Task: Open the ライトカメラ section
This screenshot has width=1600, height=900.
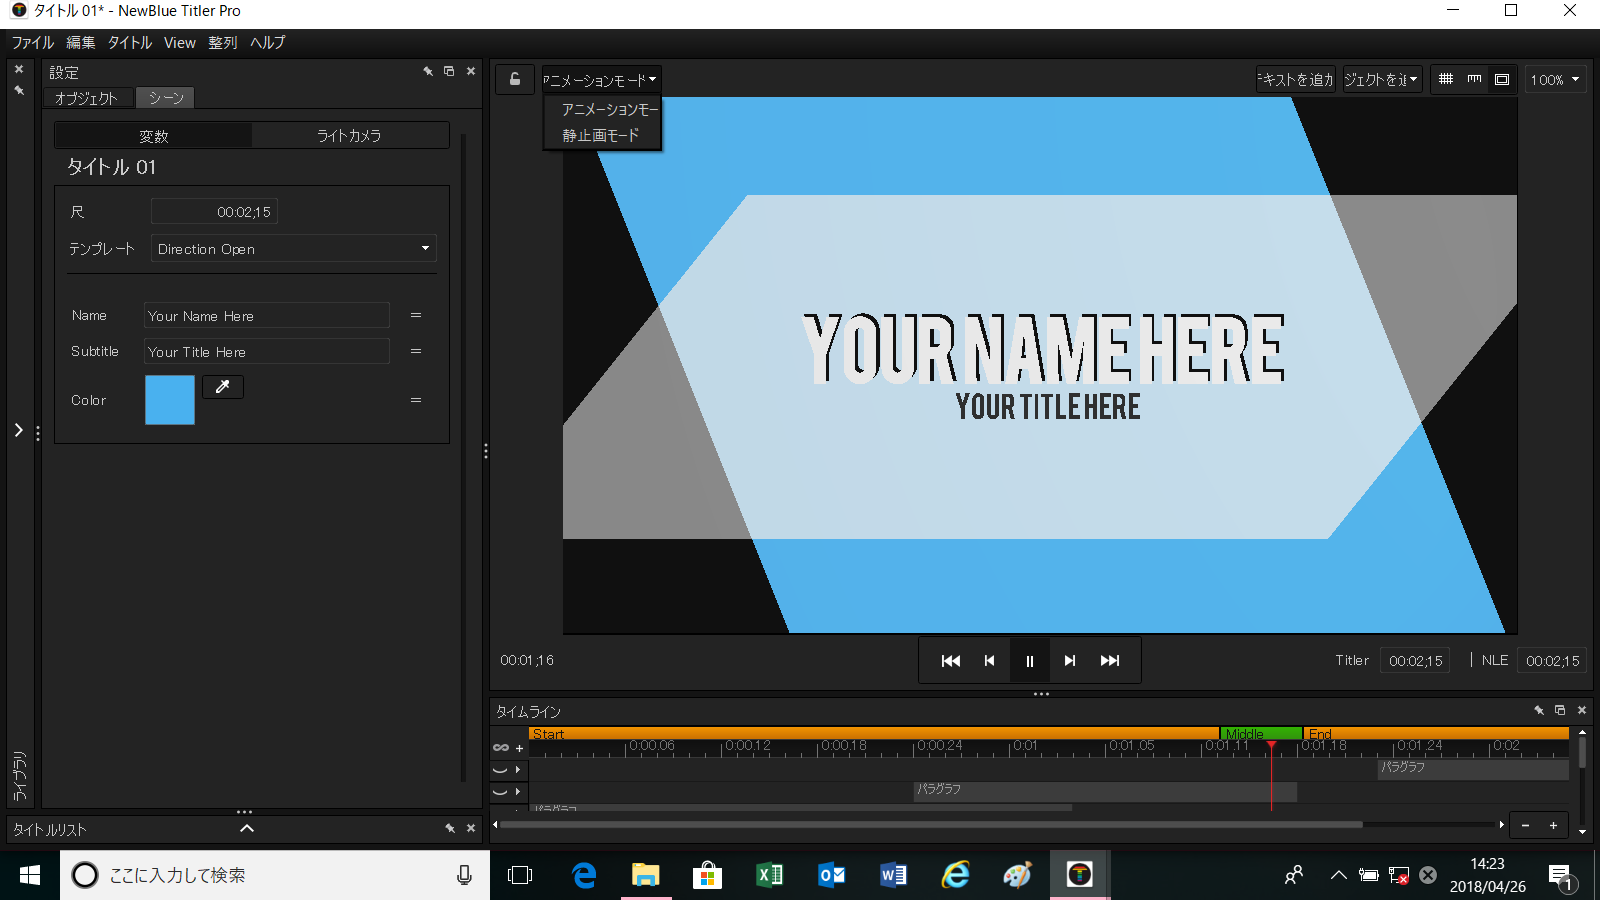Action: coord(349,136)
